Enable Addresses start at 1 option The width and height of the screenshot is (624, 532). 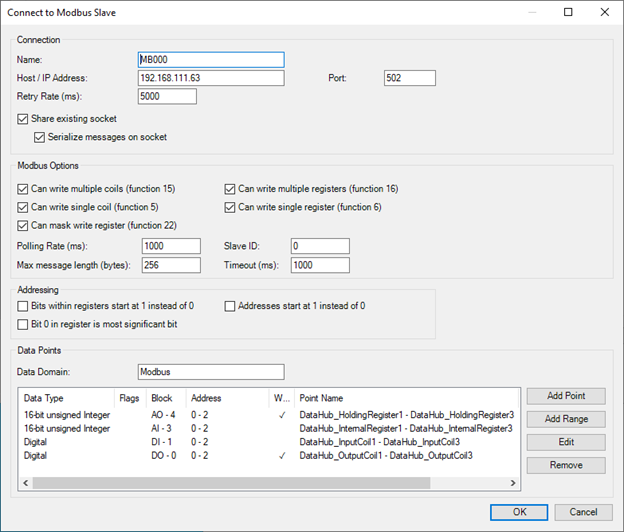(x=231, y=306)
